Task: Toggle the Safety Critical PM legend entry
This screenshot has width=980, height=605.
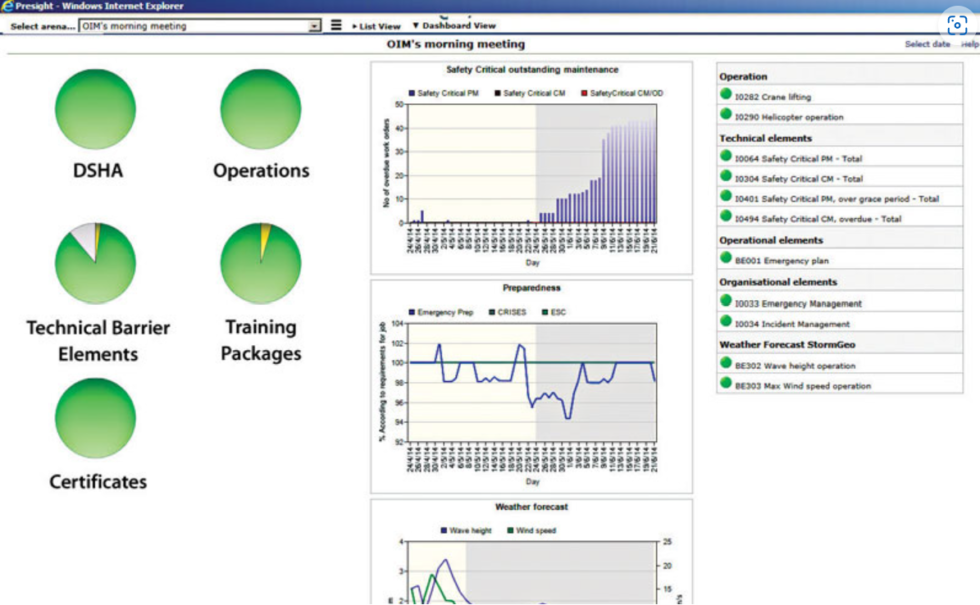Action: (x=440, y=92)
